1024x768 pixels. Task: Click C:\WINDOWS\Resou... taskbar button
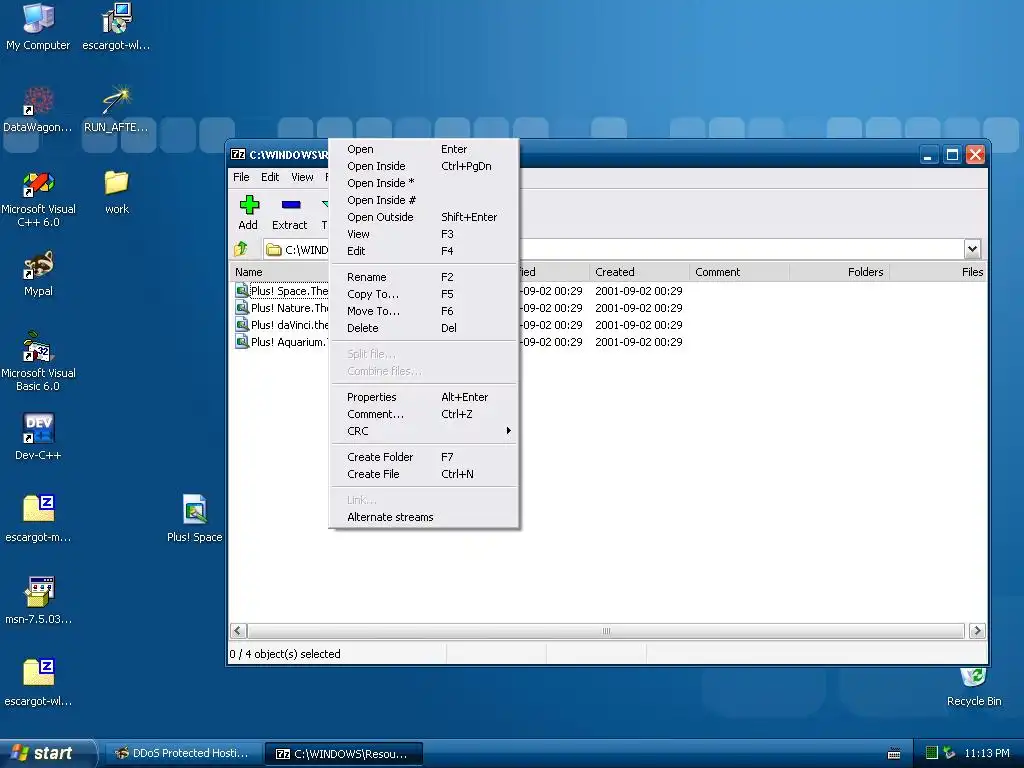[x=344, y=754]
